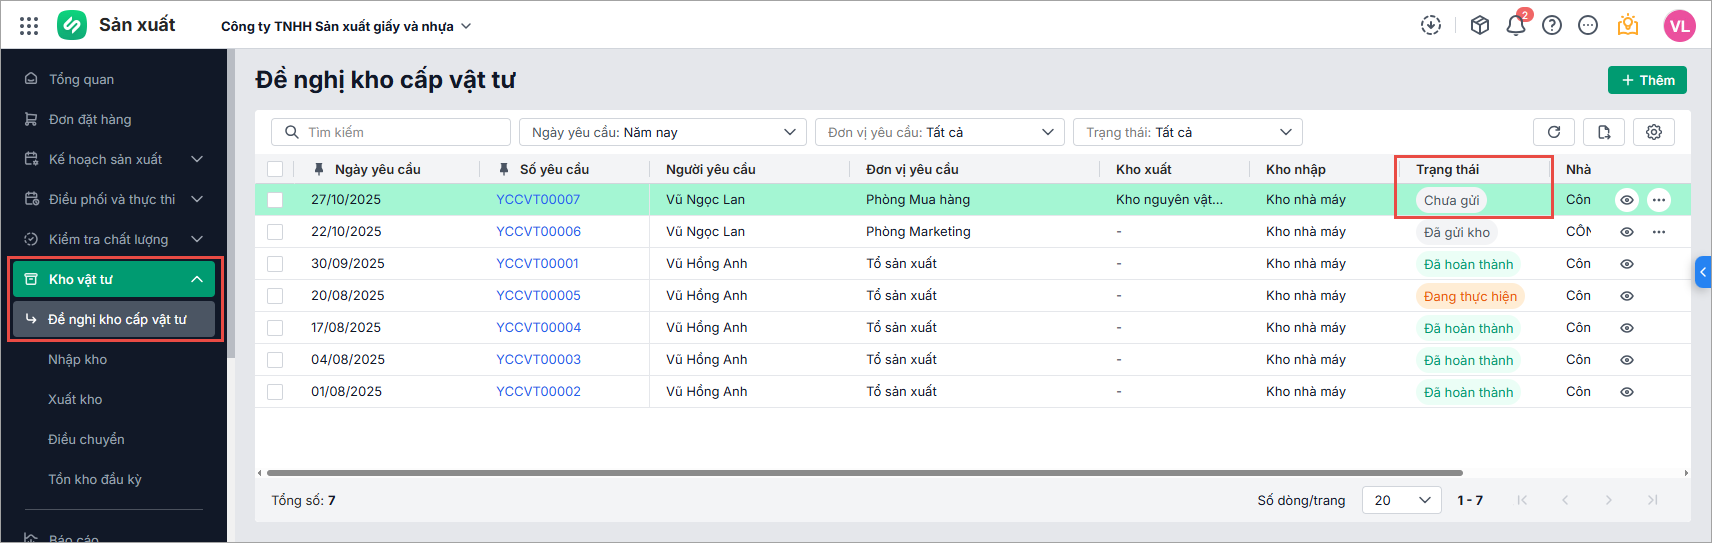Click the sidebar vertical scrollbar
This screenshot has height=543, width=1712.
pos(231,205)
